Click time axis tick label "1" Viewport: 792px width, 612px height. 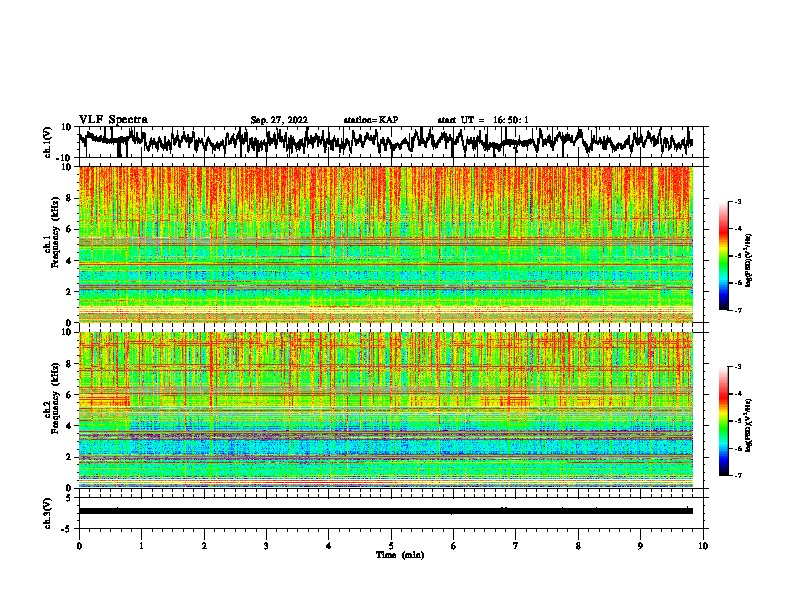click(x=141, y=546)
